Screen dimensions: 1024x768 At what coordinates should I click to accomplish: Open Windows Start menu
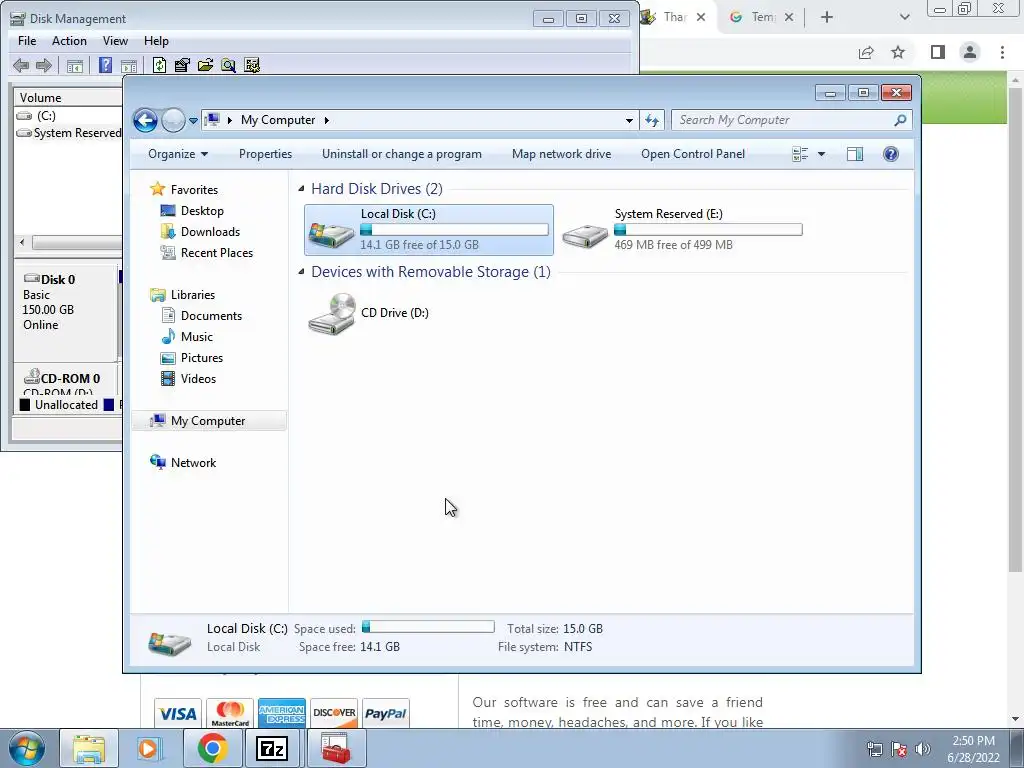pyautogui.click(x=27, y=748)
